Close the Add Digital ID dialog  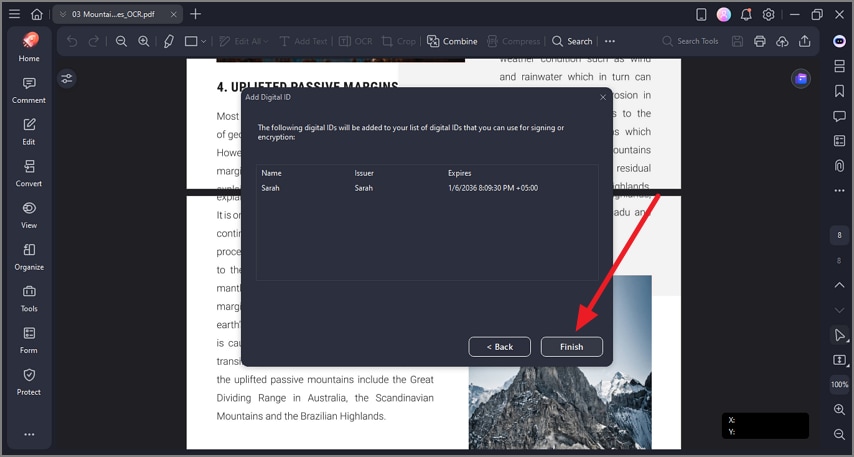[603, 98]
